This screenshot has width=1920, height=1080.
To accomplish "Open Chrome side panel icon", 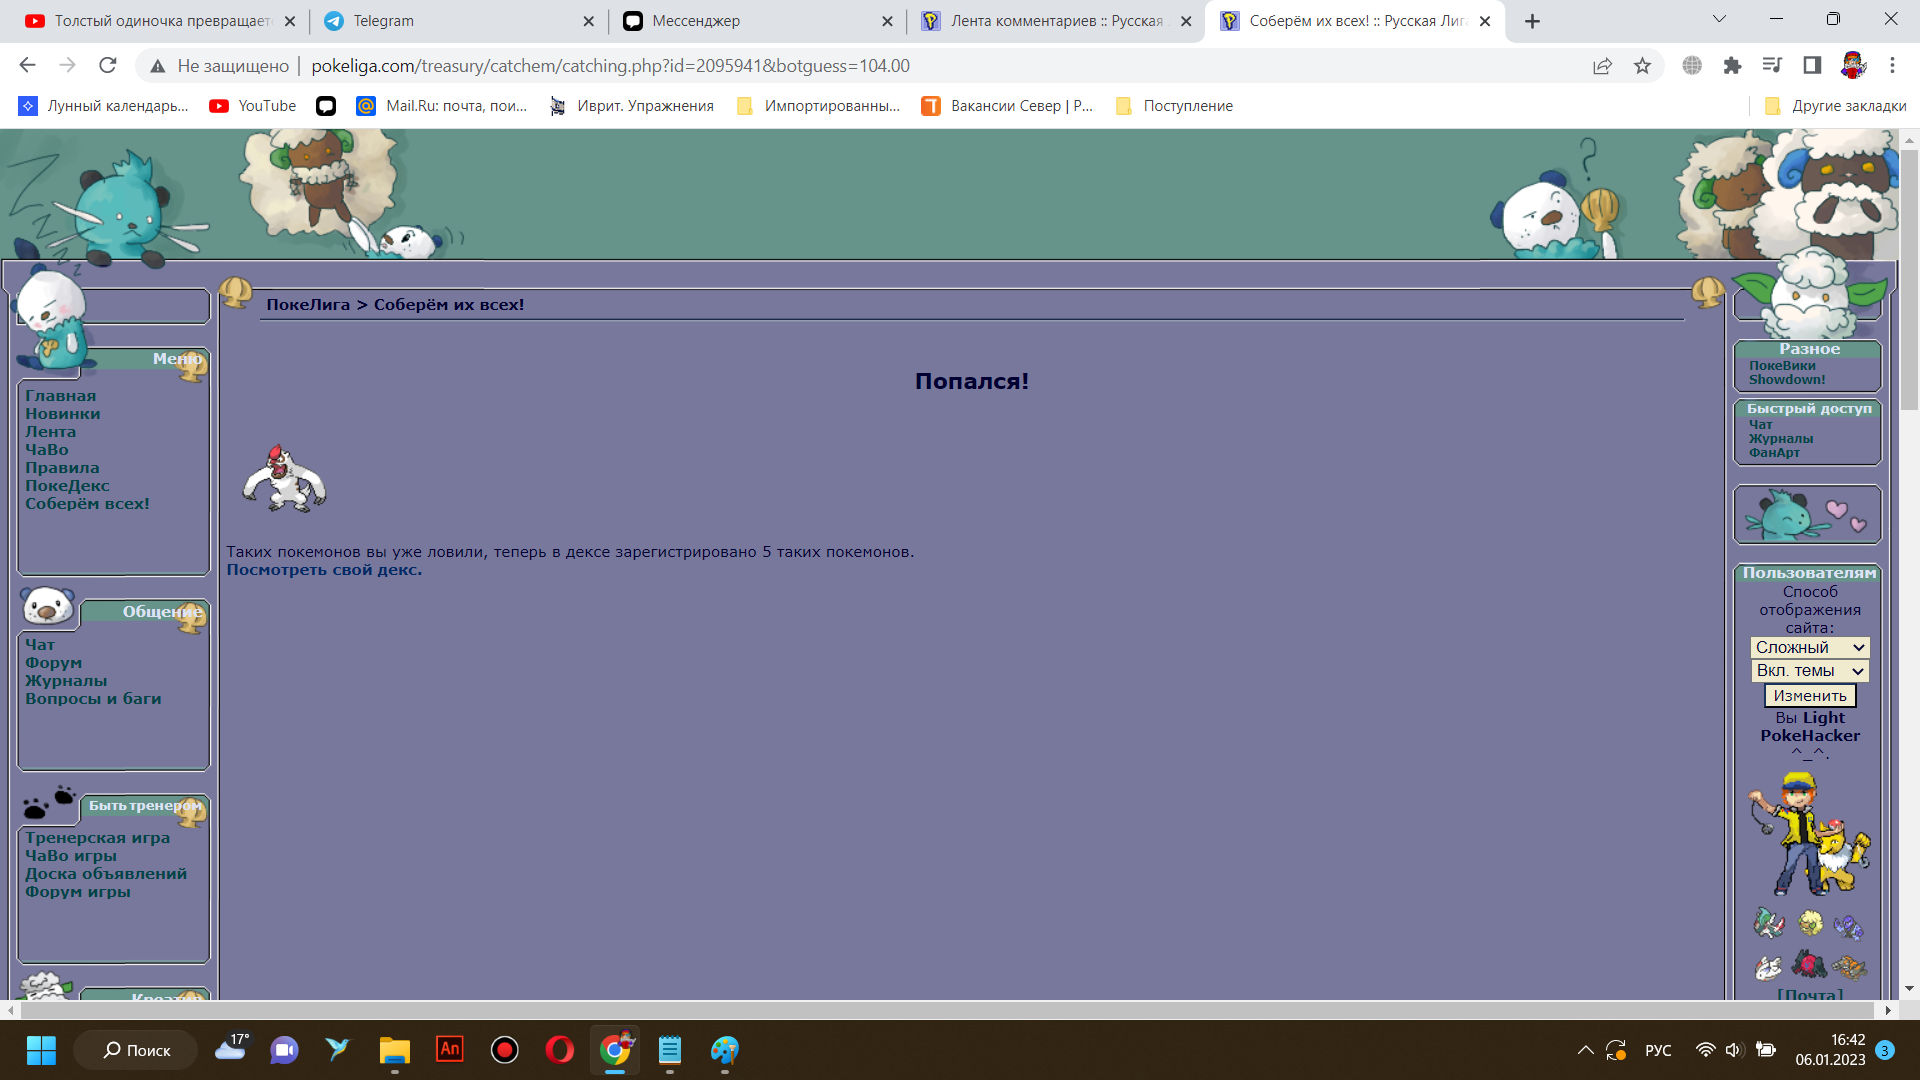I will 1812,65.
